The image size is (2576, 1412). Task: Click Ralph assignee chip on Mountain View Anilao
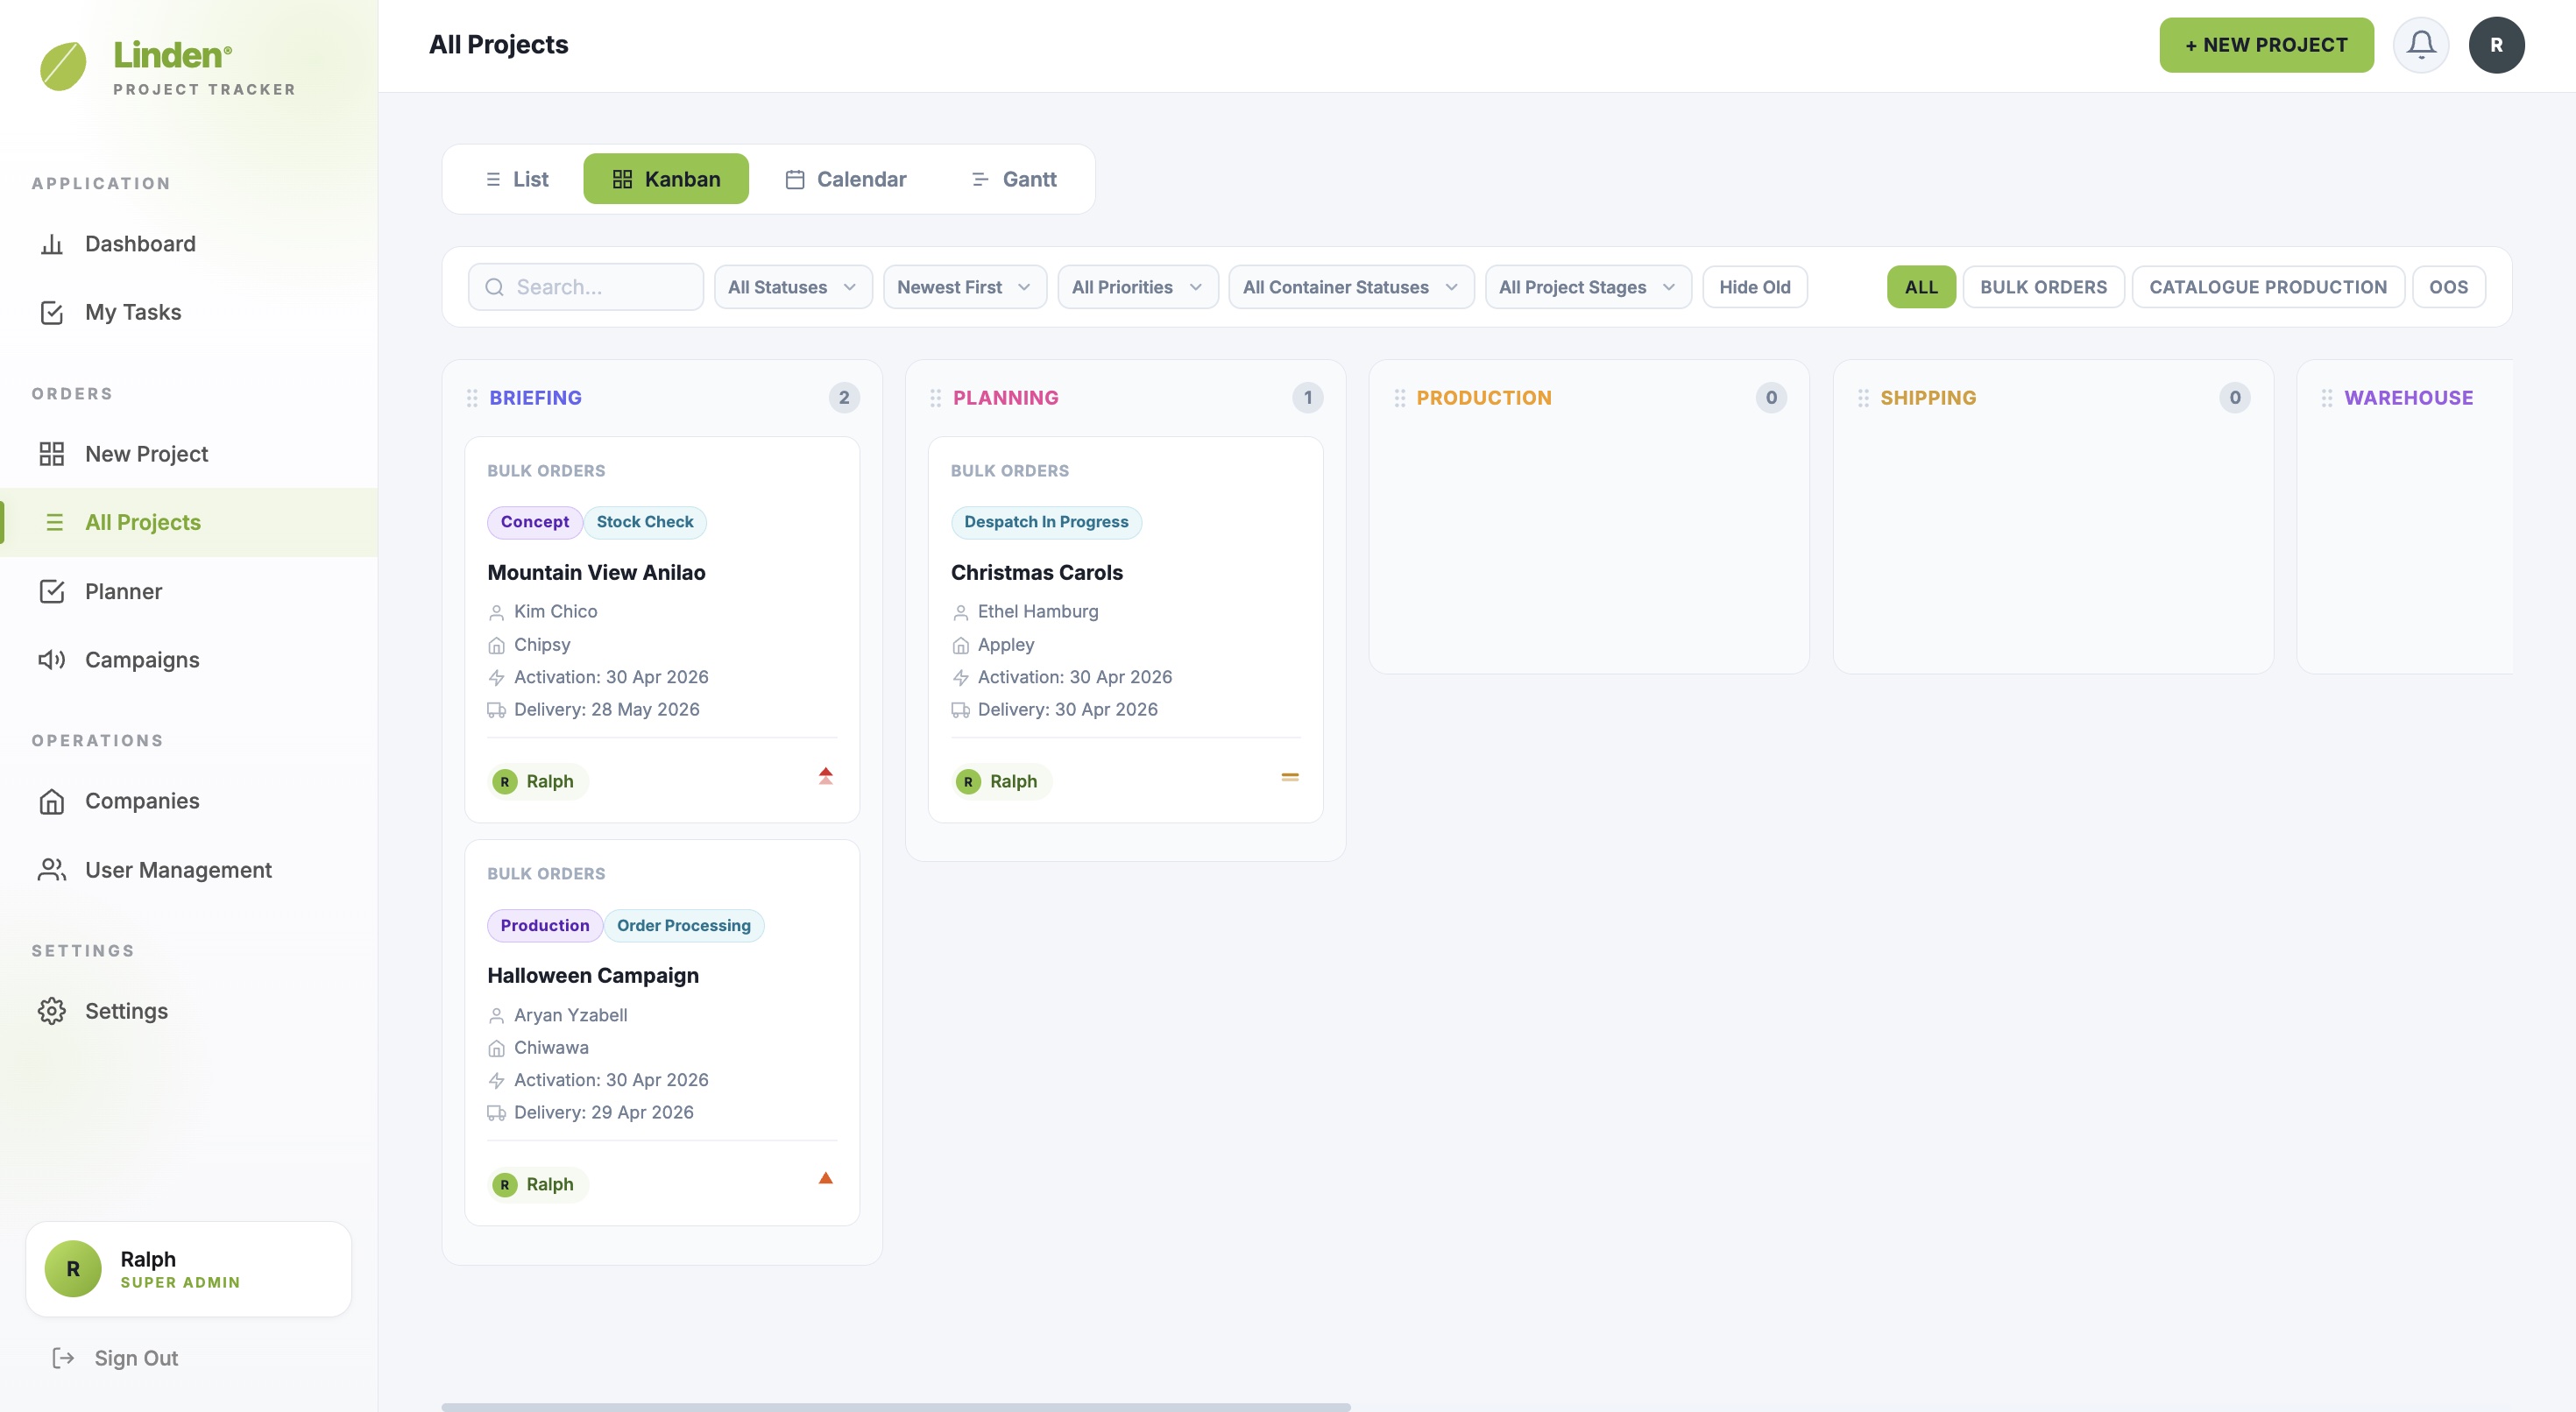tap(537, 782)
